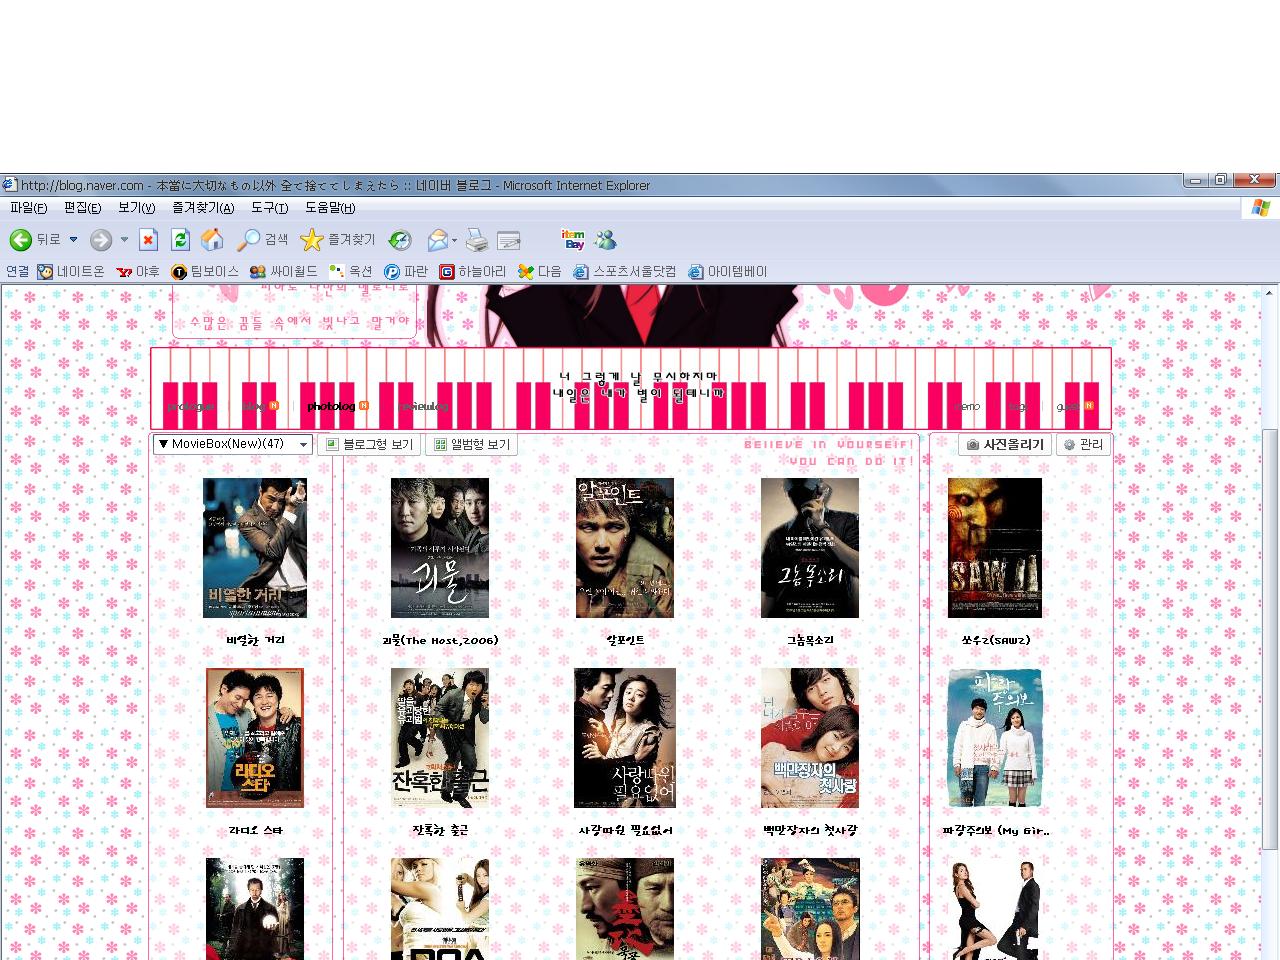The height and width of the screenshot is (960, 1280).
Task: Open the Mail envelope icon
Action: point(437,240)
